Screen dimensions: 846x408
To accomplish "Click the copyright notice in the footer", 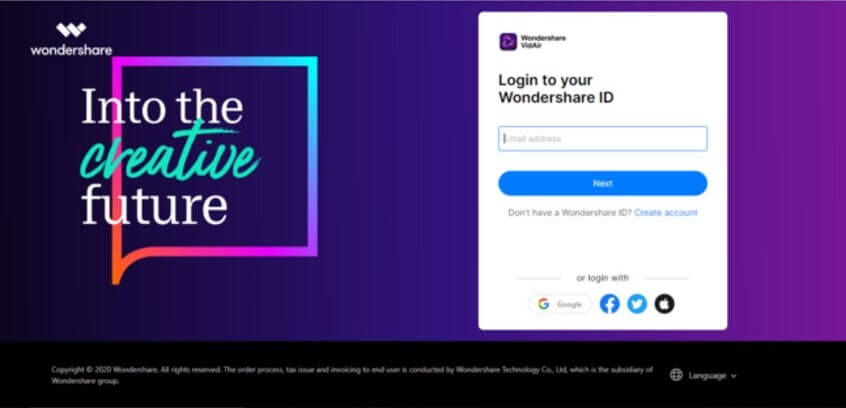I will (352, 375).
